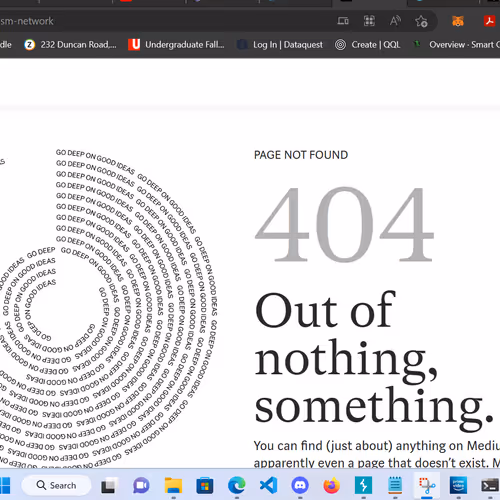Open the 232 Duncan Road bookmark

[x=70, y=44]
